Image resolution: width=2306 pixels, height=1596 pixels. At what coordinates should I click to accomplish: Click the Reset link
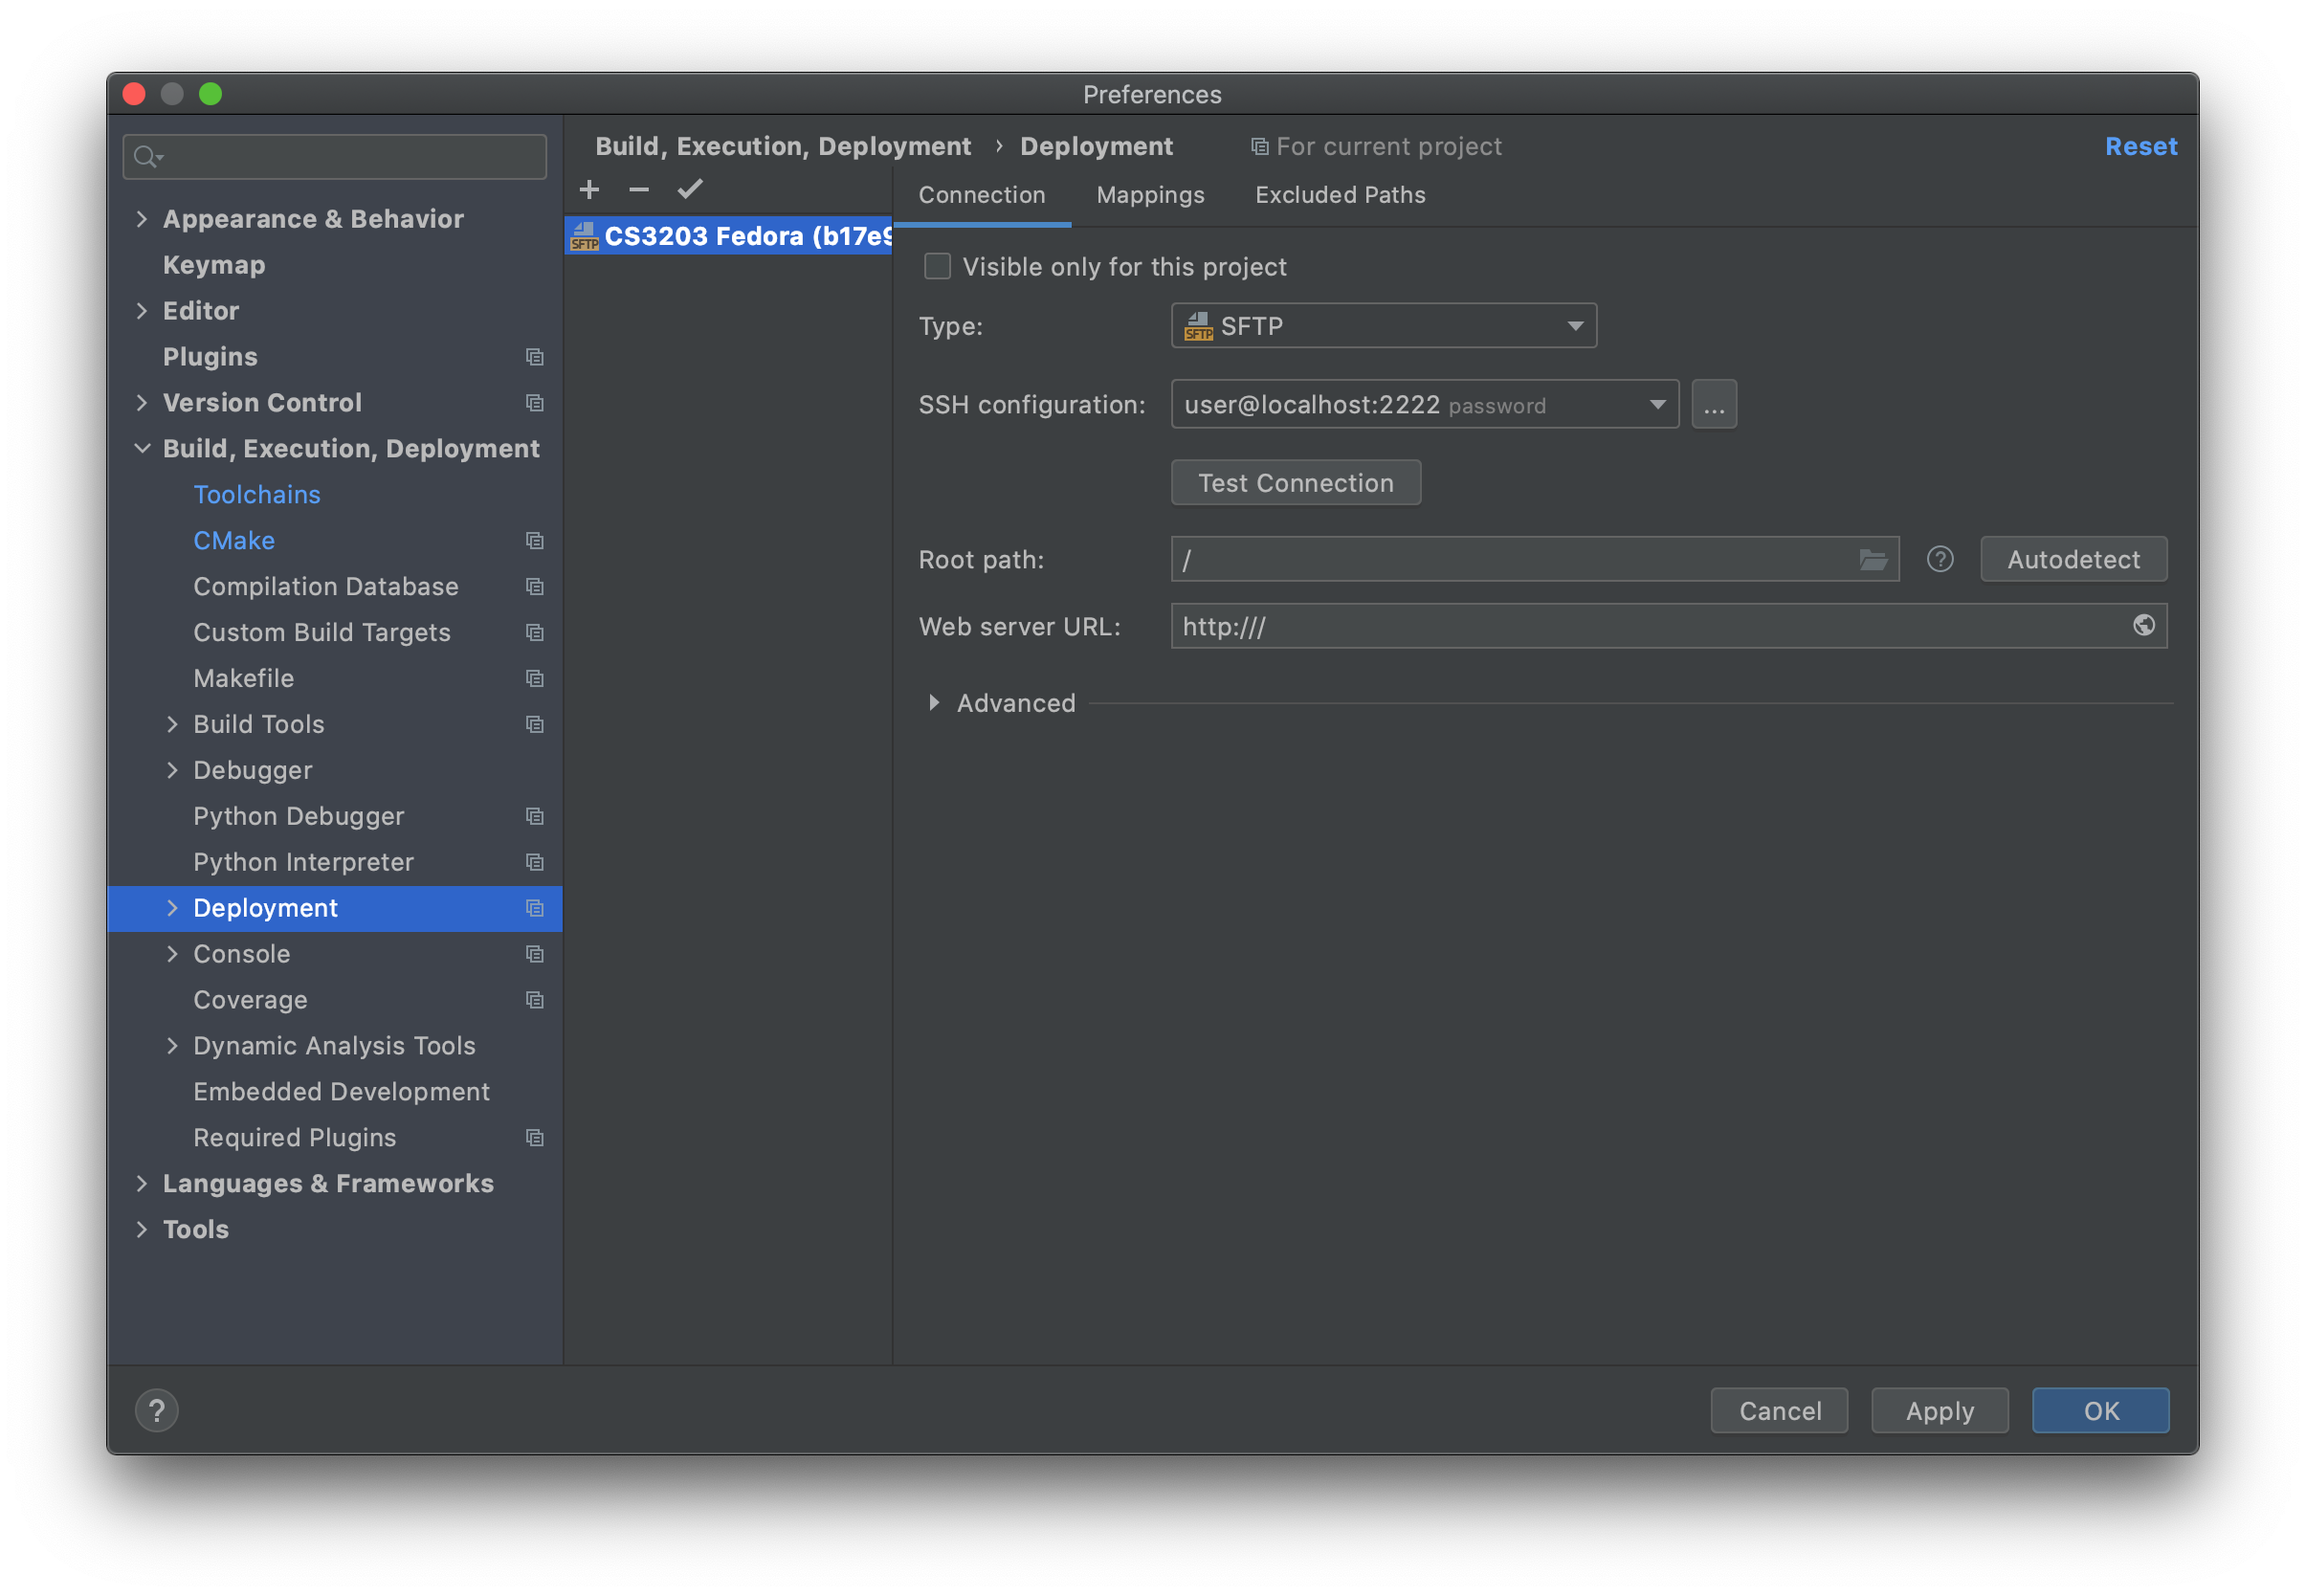coord(2140,147)
